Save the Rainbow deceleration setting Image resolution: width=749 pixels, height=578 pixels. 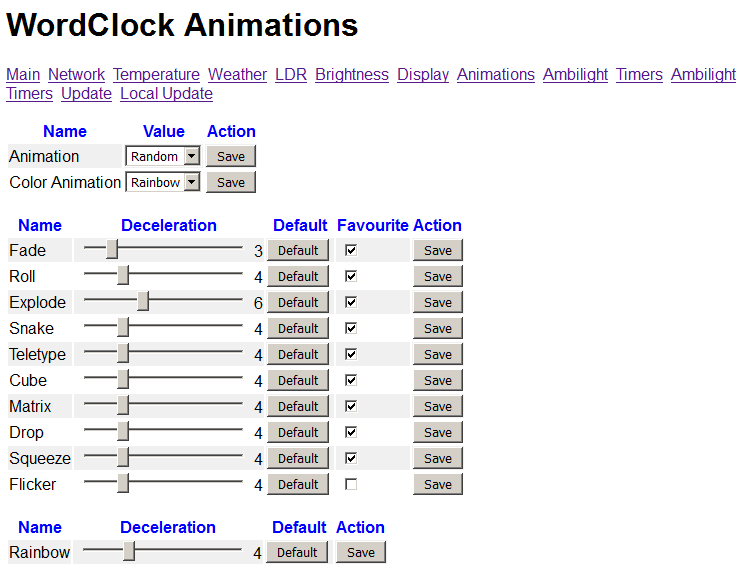tap(361, 553)
